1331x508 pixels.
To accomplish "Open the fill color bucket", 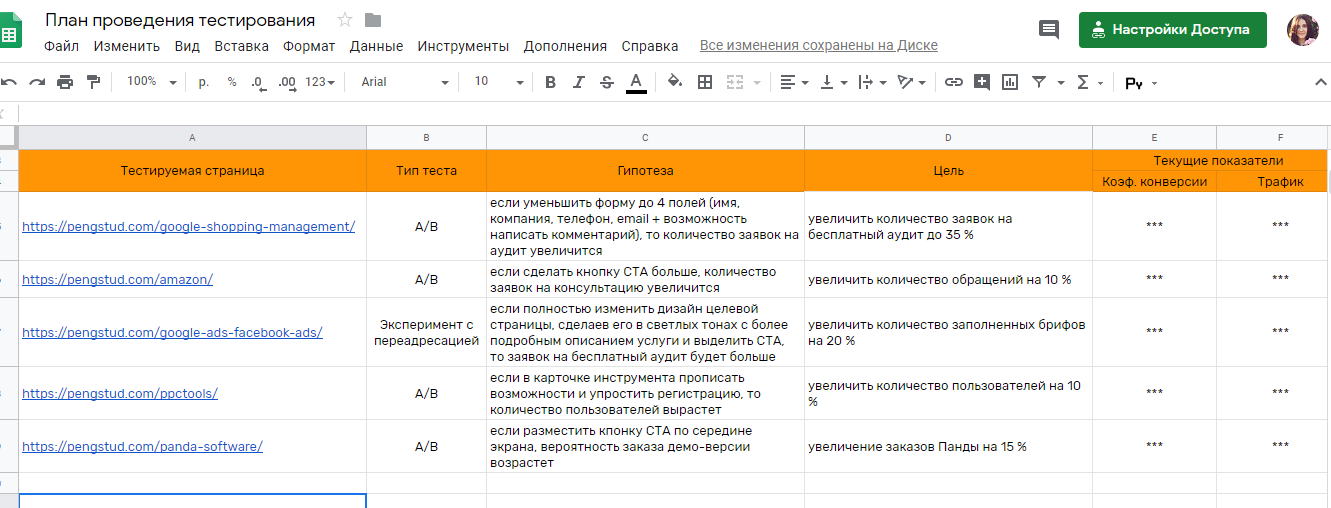I will [x=675, y=82].
